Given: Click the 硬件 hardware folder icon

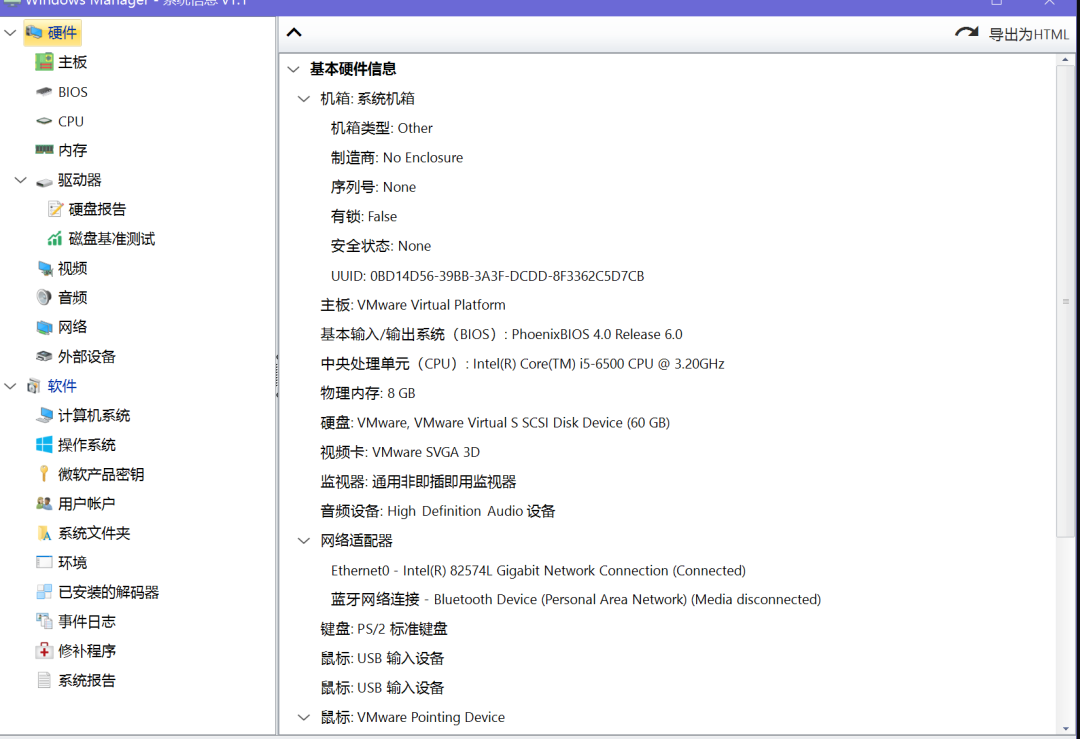Looking at the screenshot, I should tap(34, 32).
